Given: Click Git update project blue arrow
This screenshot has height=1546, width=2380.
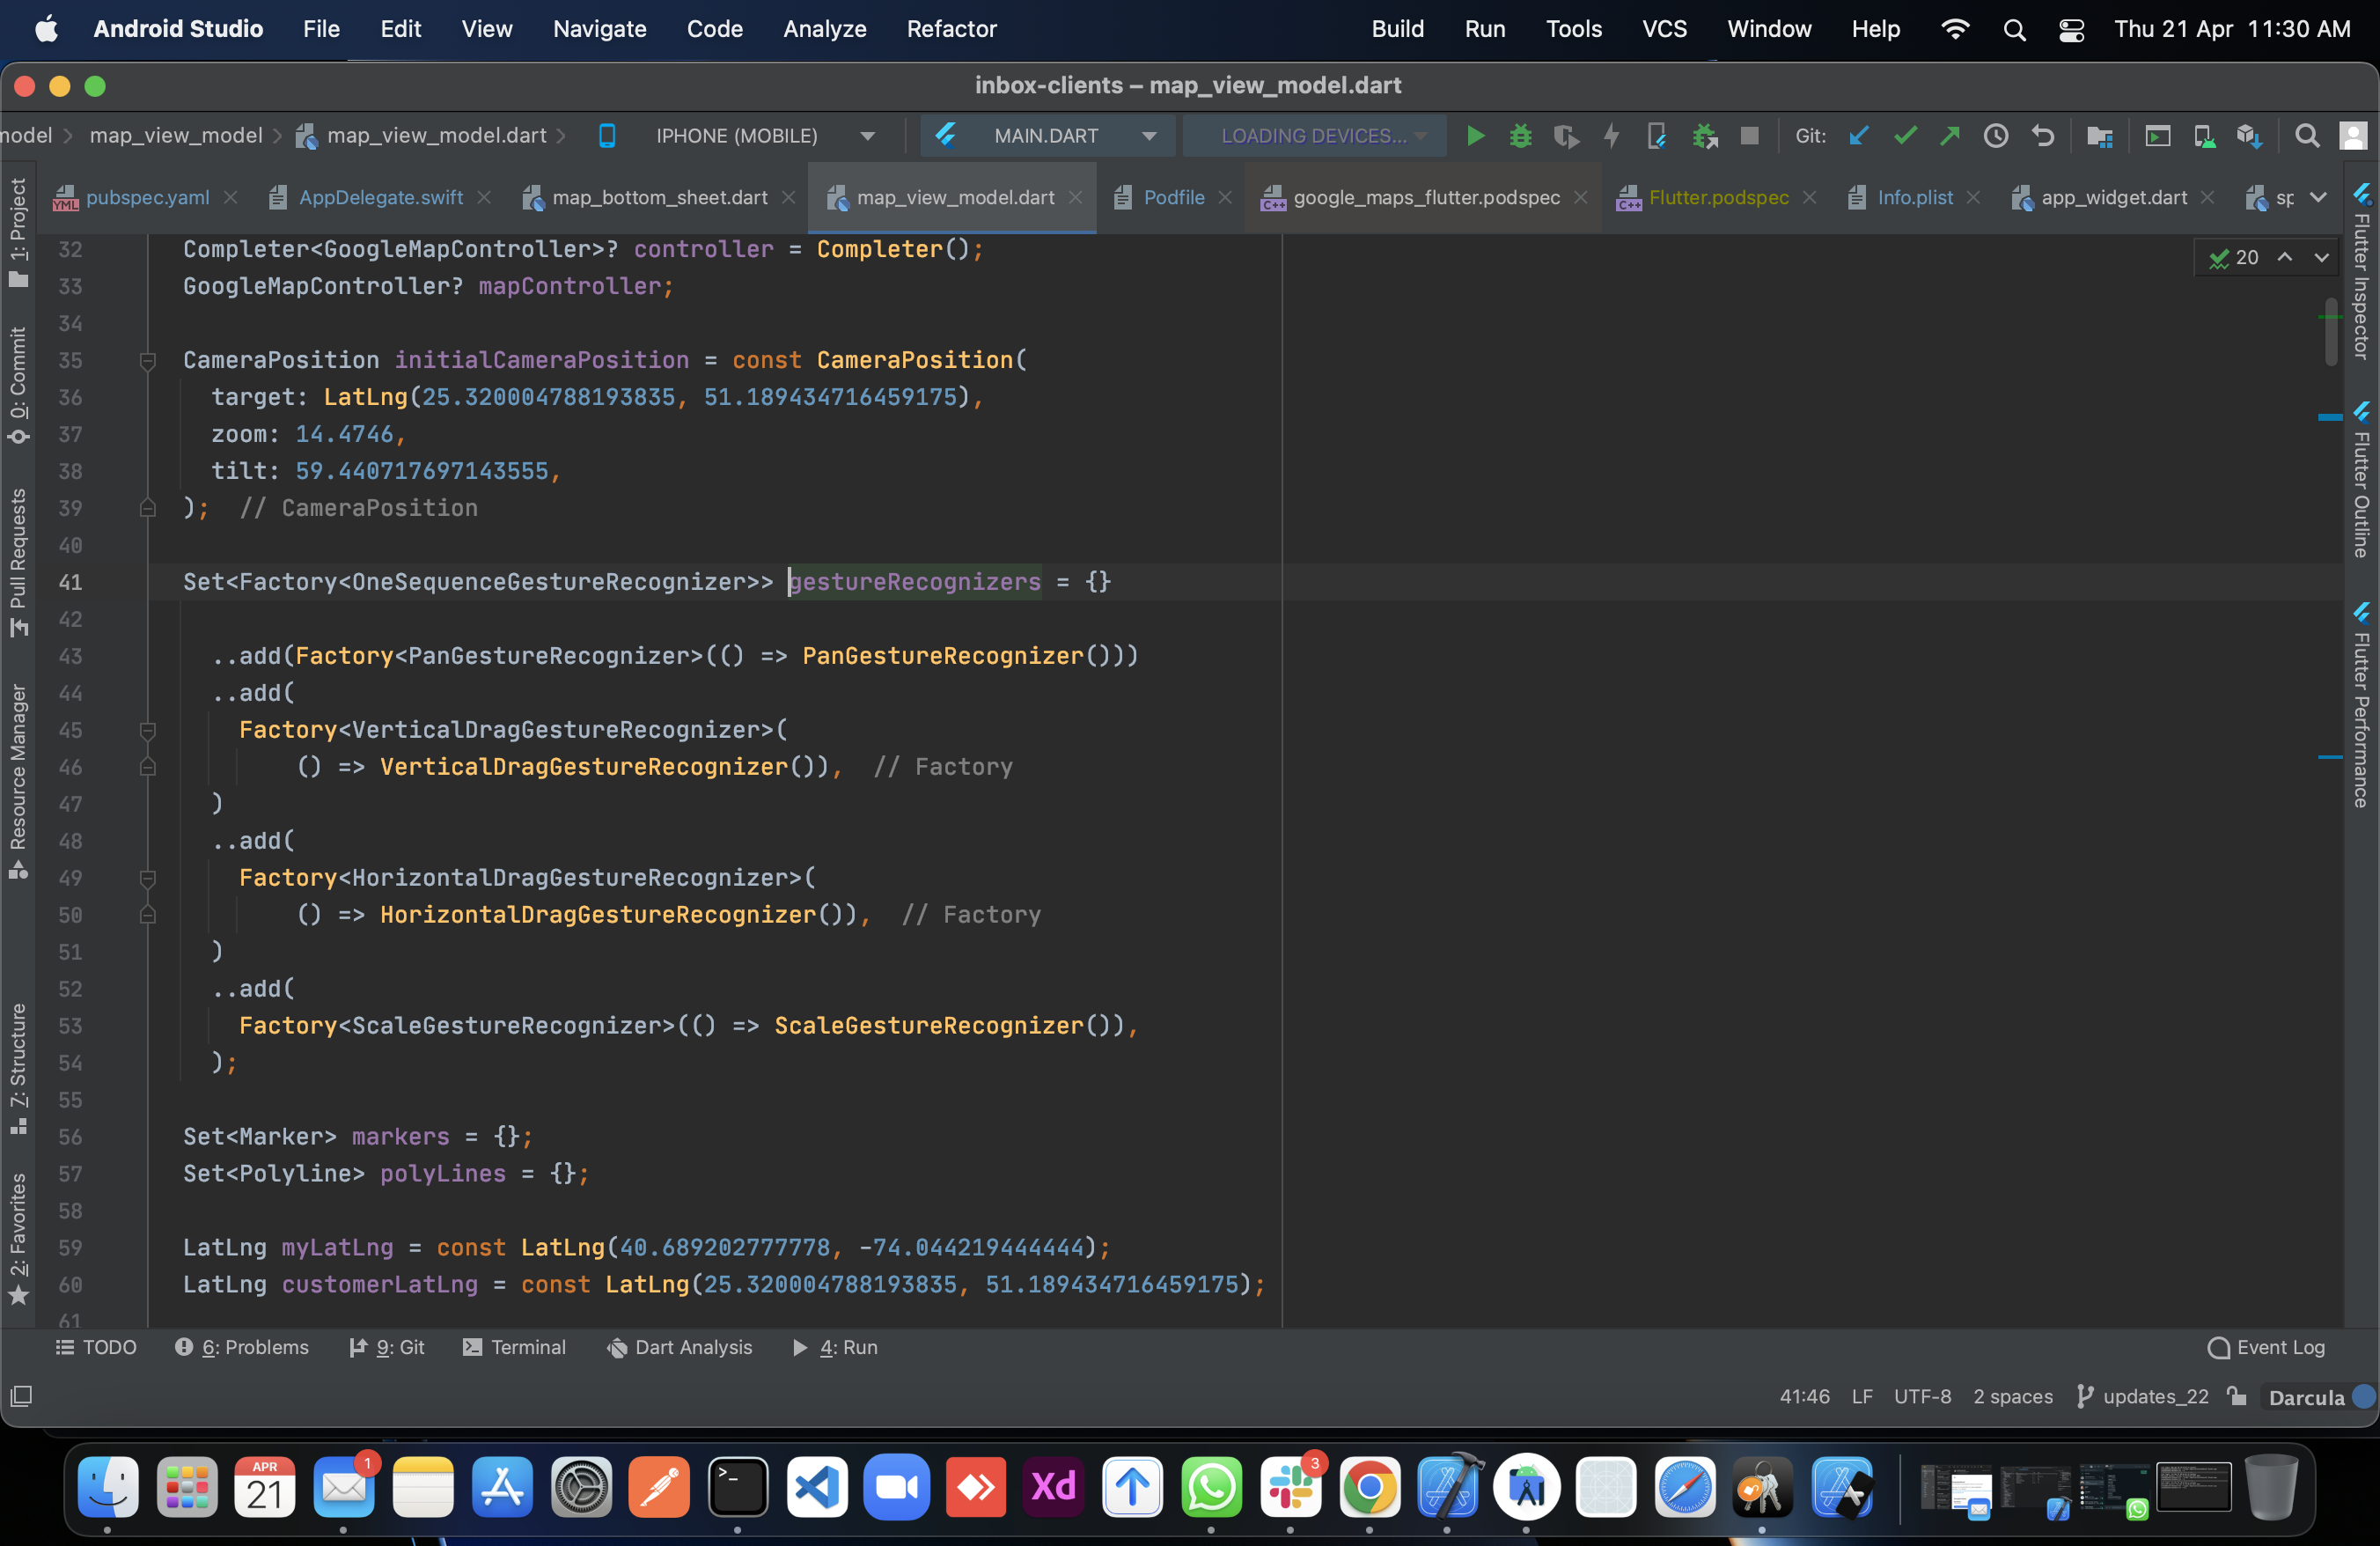Looking at the screenshot, I should click(x=1858, y=136).
